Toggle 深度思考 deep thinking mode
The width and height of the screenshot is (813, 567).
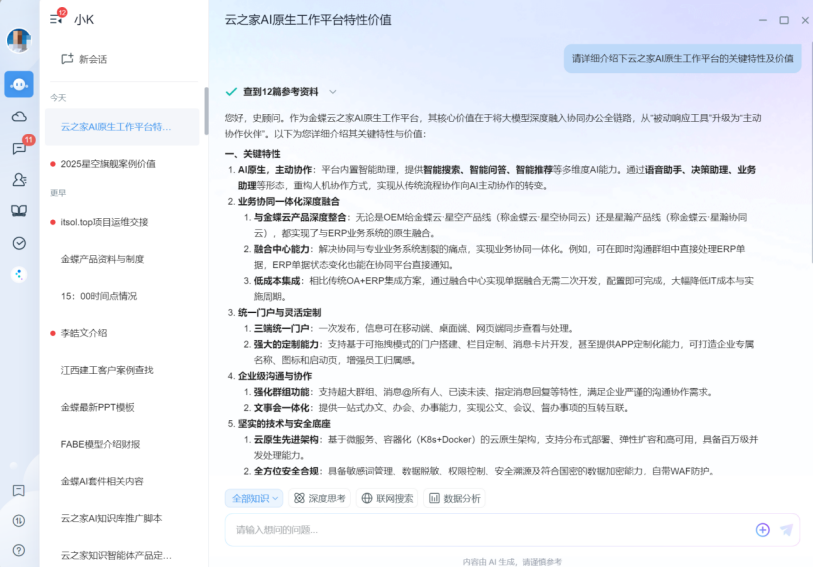click(x=319, y=498)
